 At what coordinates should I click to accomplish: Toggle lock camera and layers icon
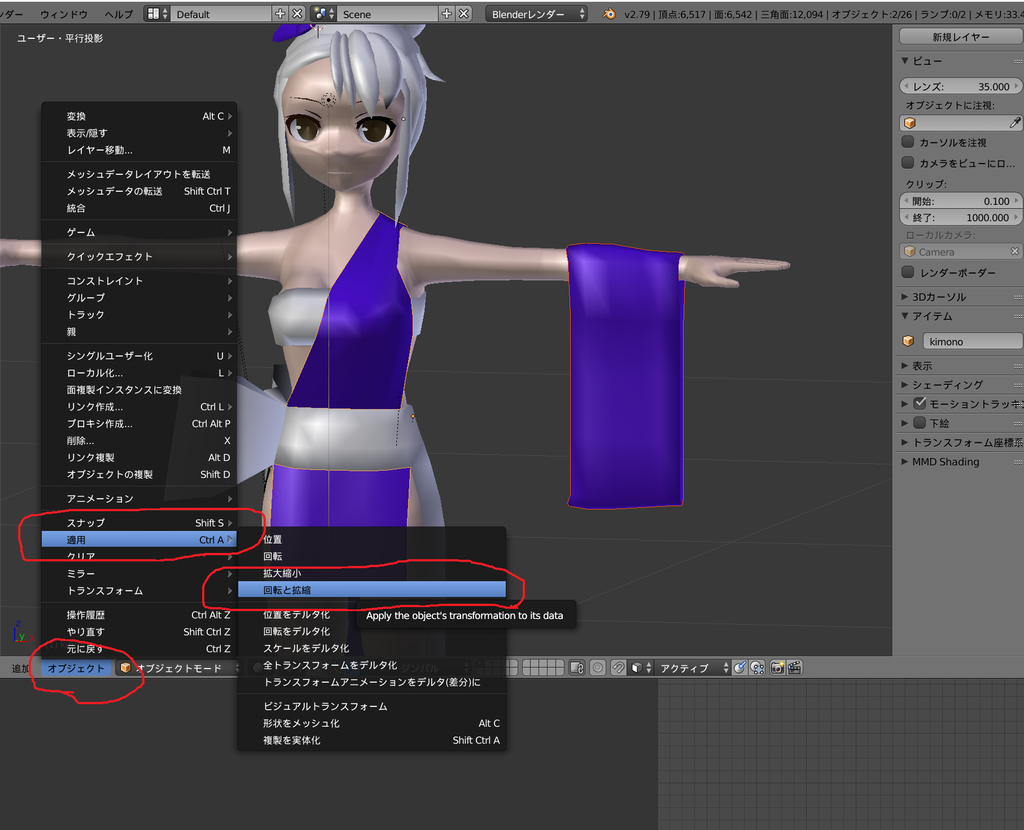(577, 667)
